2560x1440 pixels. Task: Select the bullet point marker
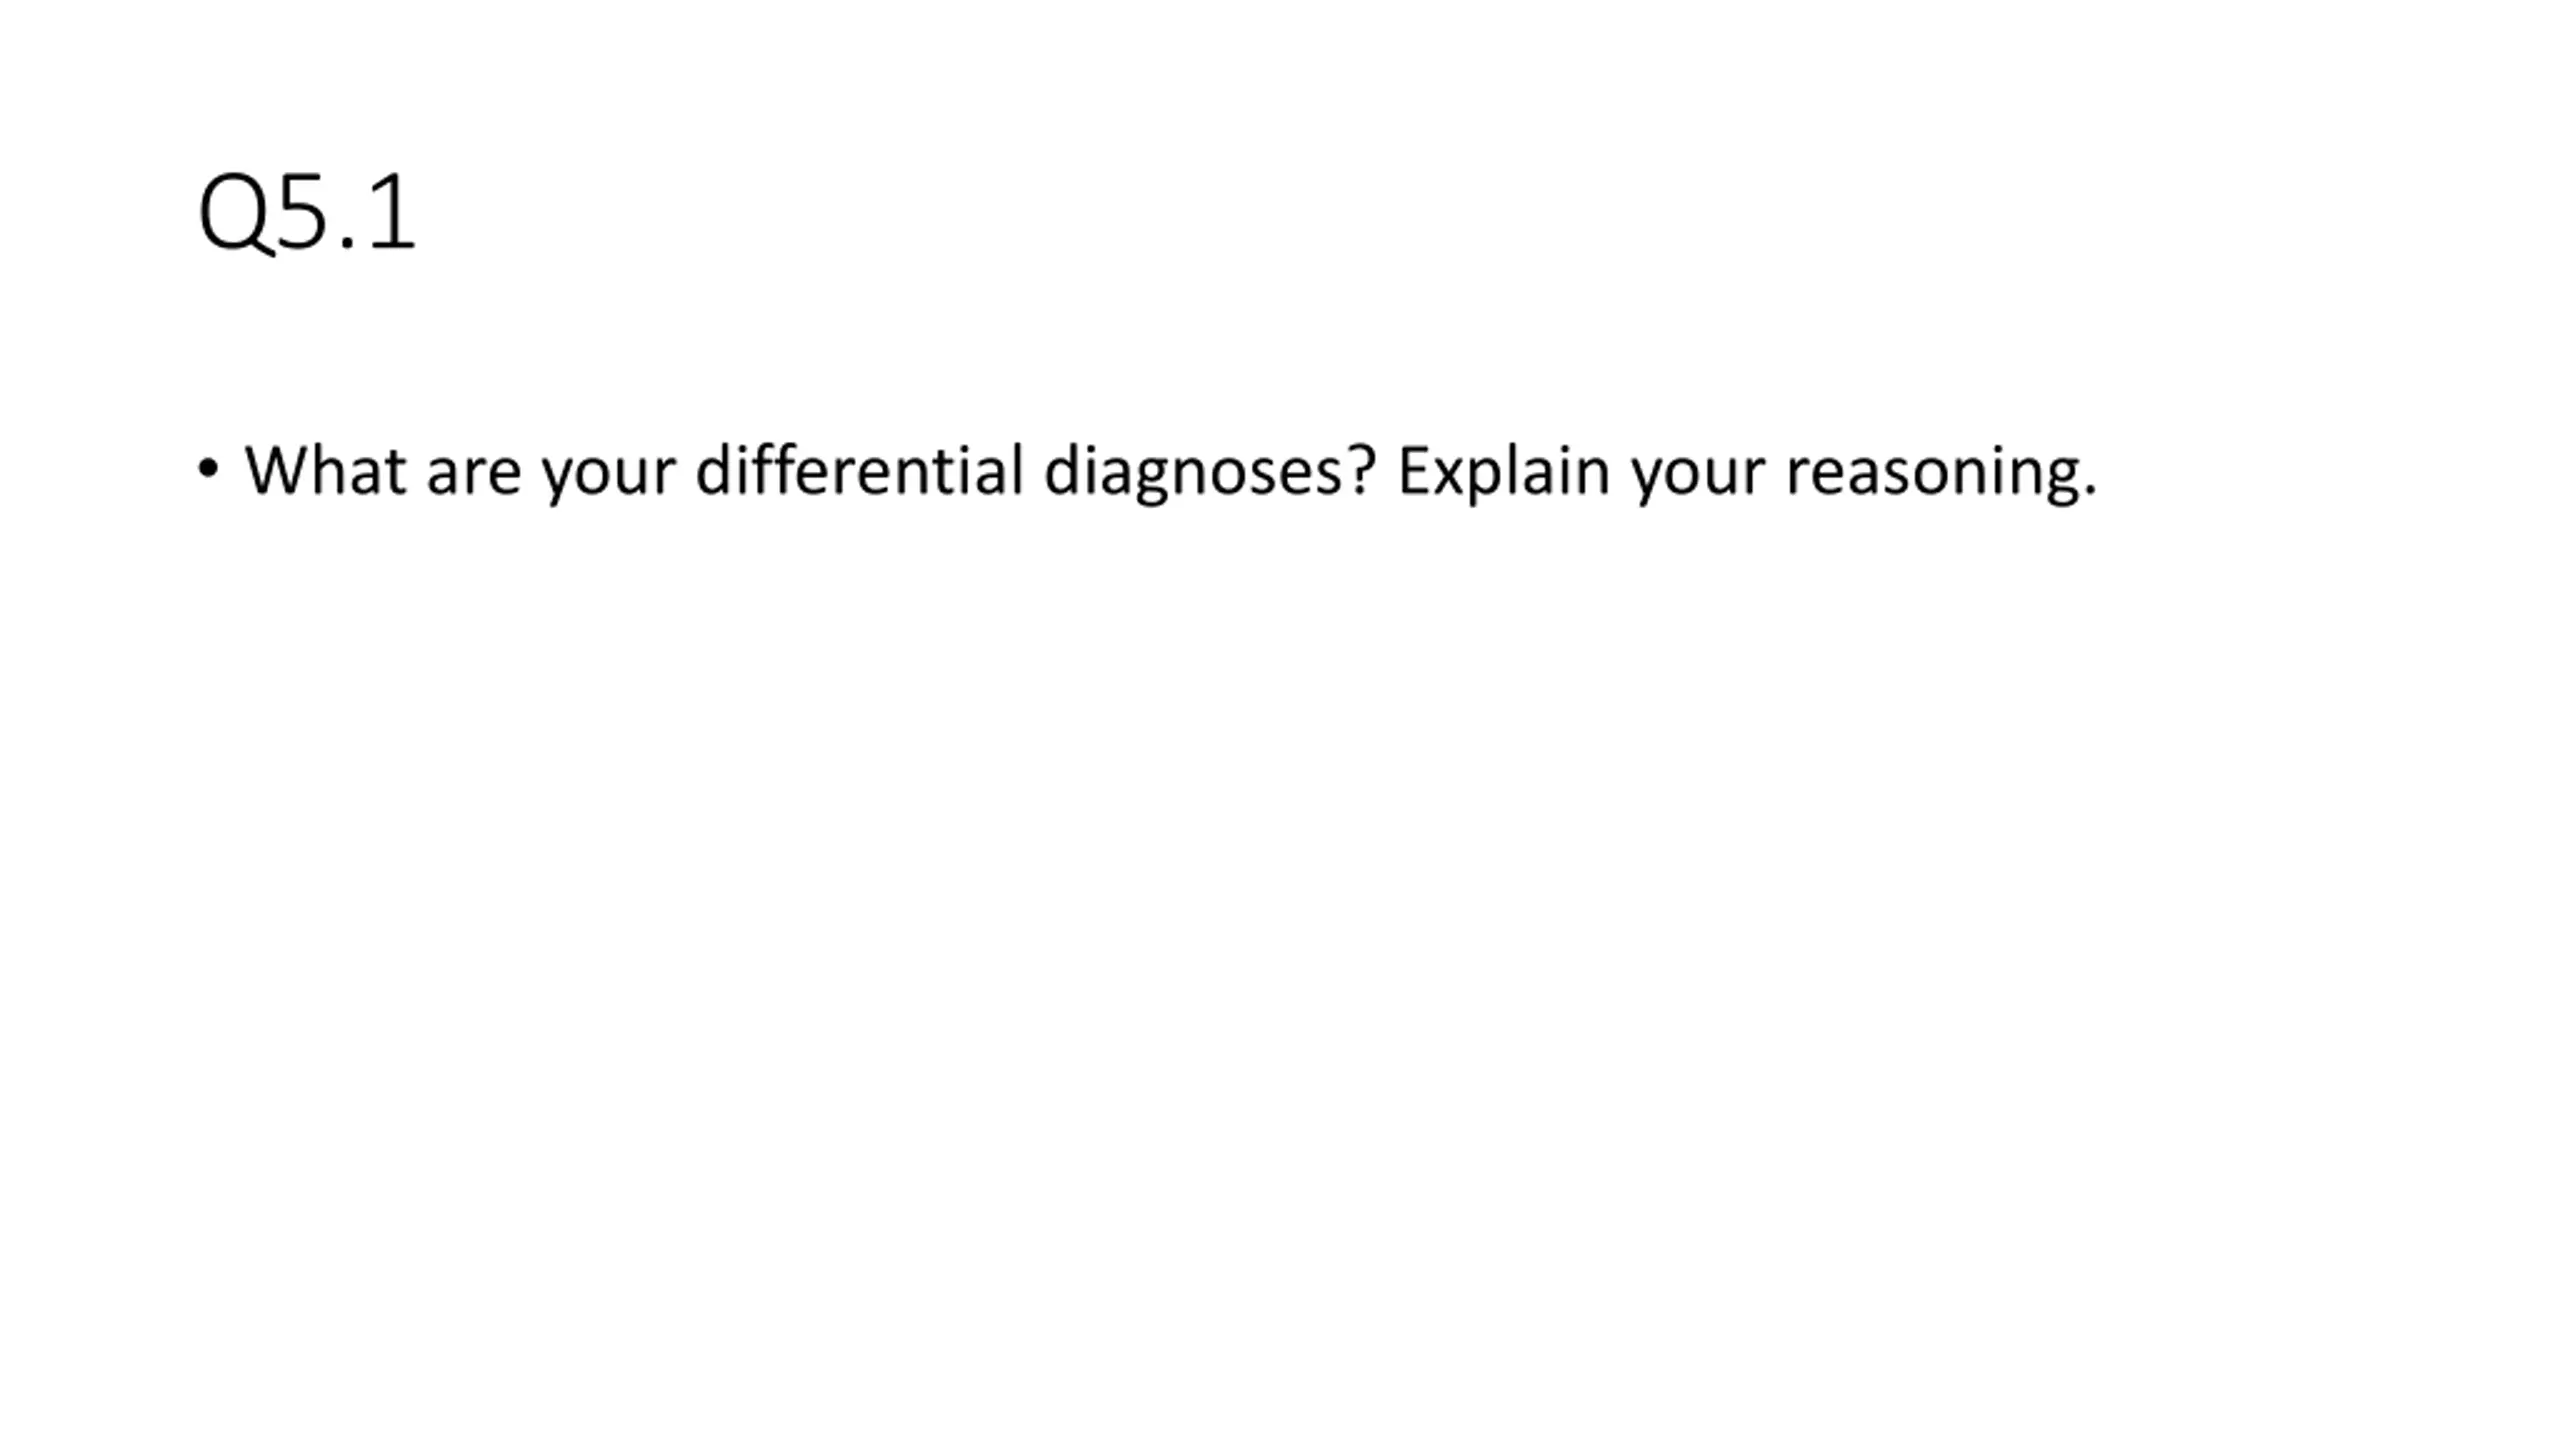coord(208,467)
